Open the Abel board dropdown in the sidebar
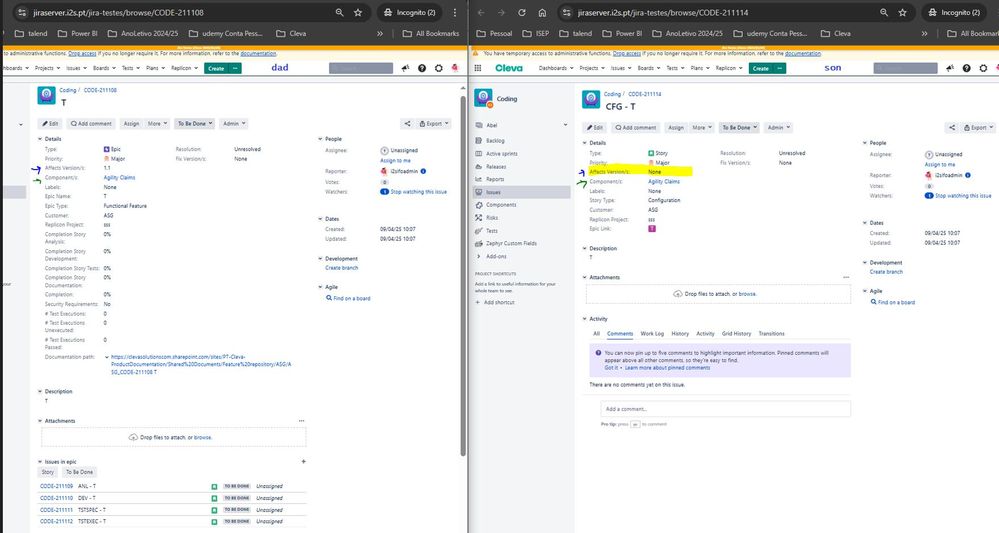Screen dimensions: 999x533 pos(565,125)
